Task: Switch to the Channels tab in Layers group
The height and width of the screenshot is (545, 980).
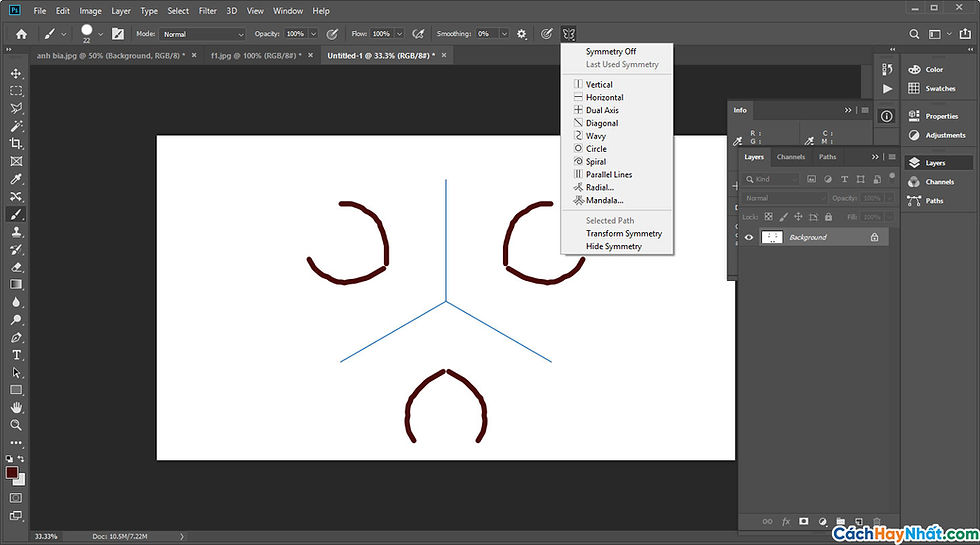Action: click(791, 157)
